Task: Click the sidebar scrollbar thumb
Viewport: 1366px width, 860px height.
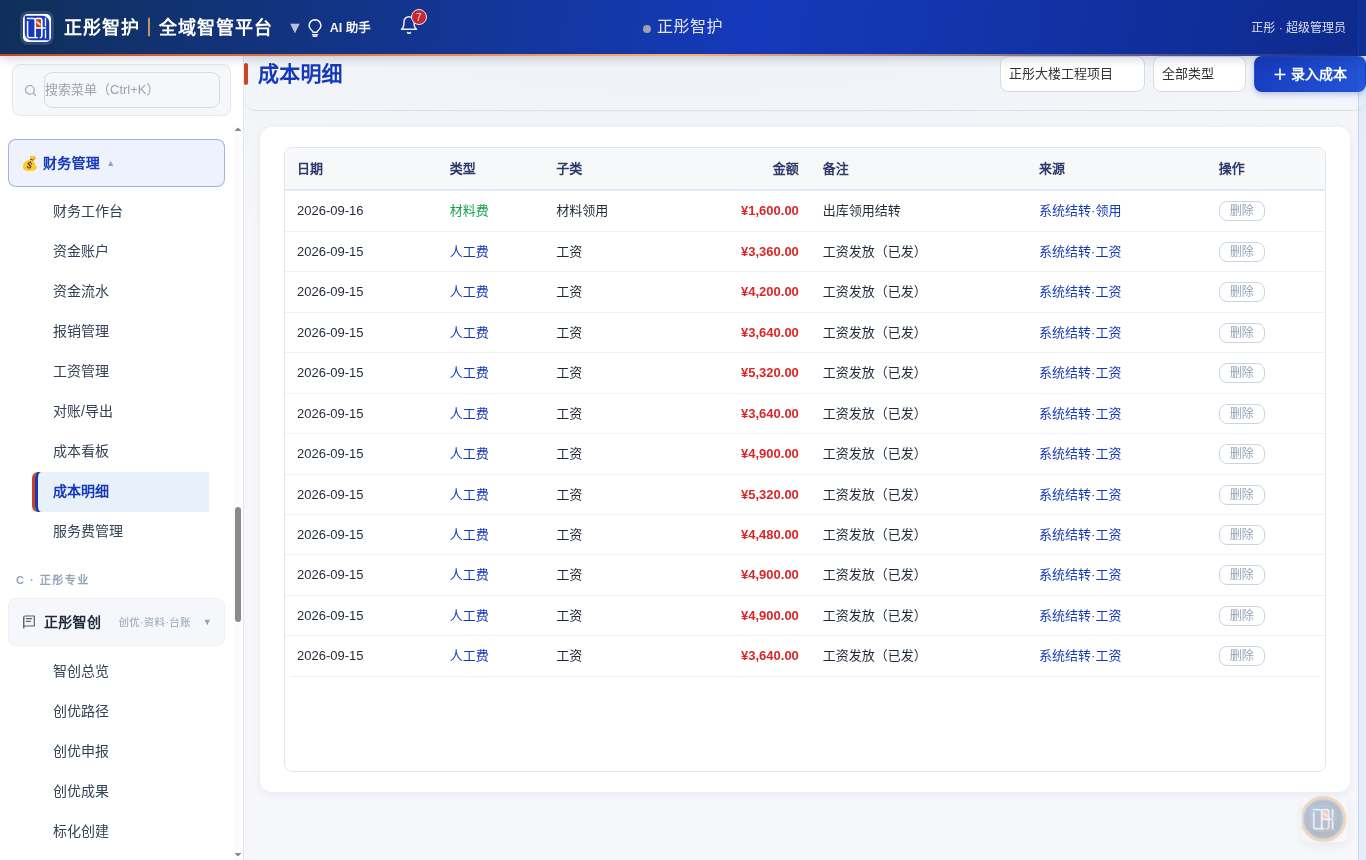Action: [238, 564]
